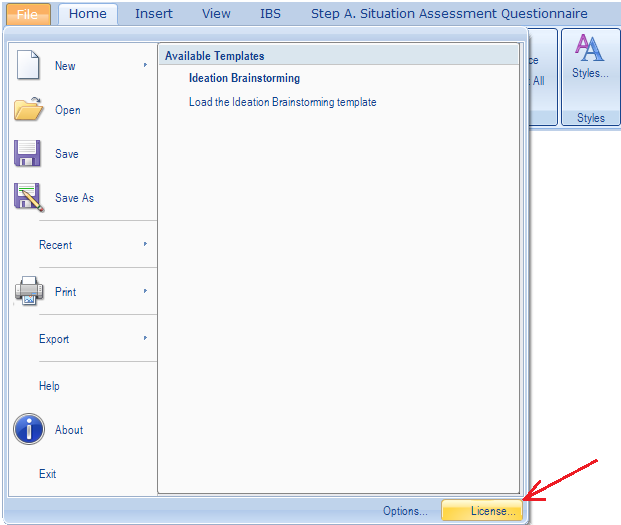Click the Options button
The width and height of the screenshot is (621, 525).
[x=405, y=511]
